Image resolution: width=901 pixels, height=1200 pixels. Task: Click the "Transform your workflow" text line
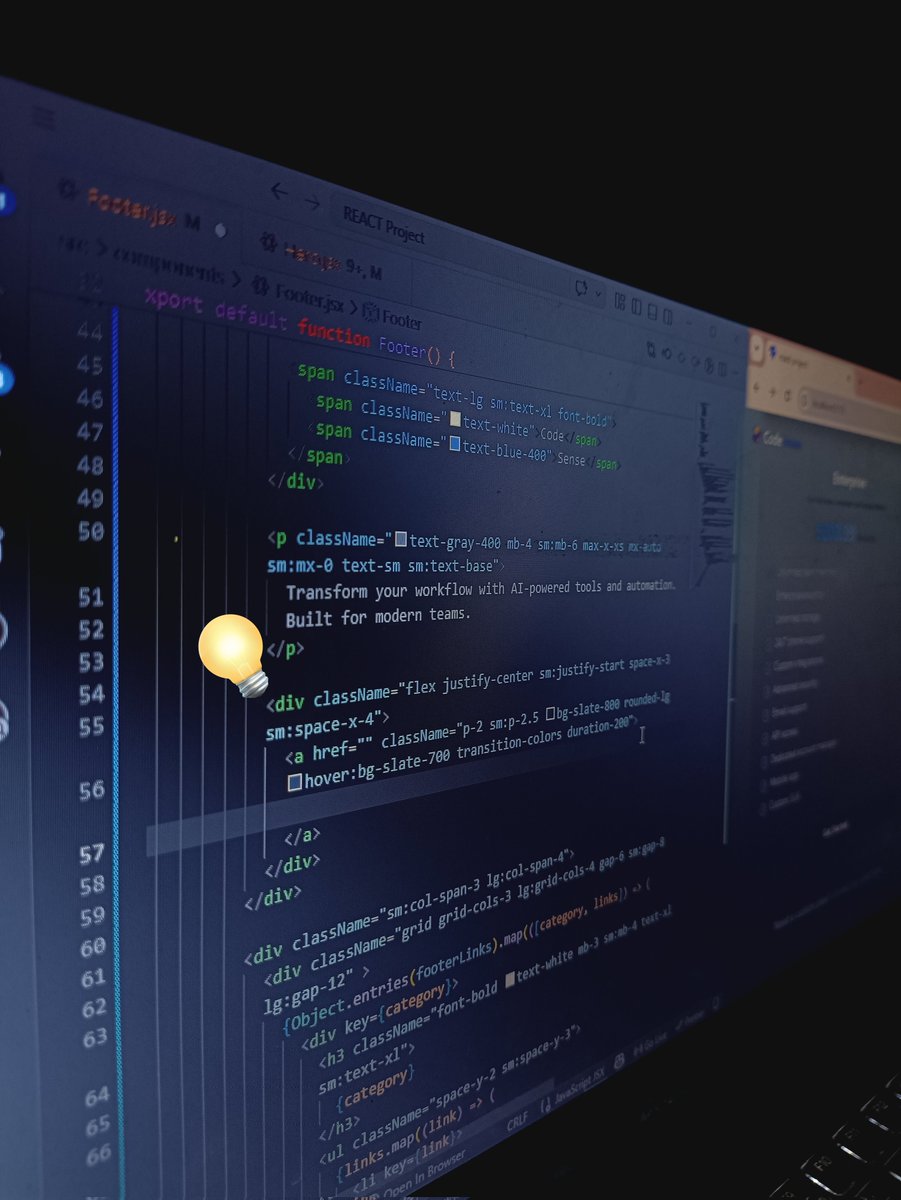click(x=481, y=589)
